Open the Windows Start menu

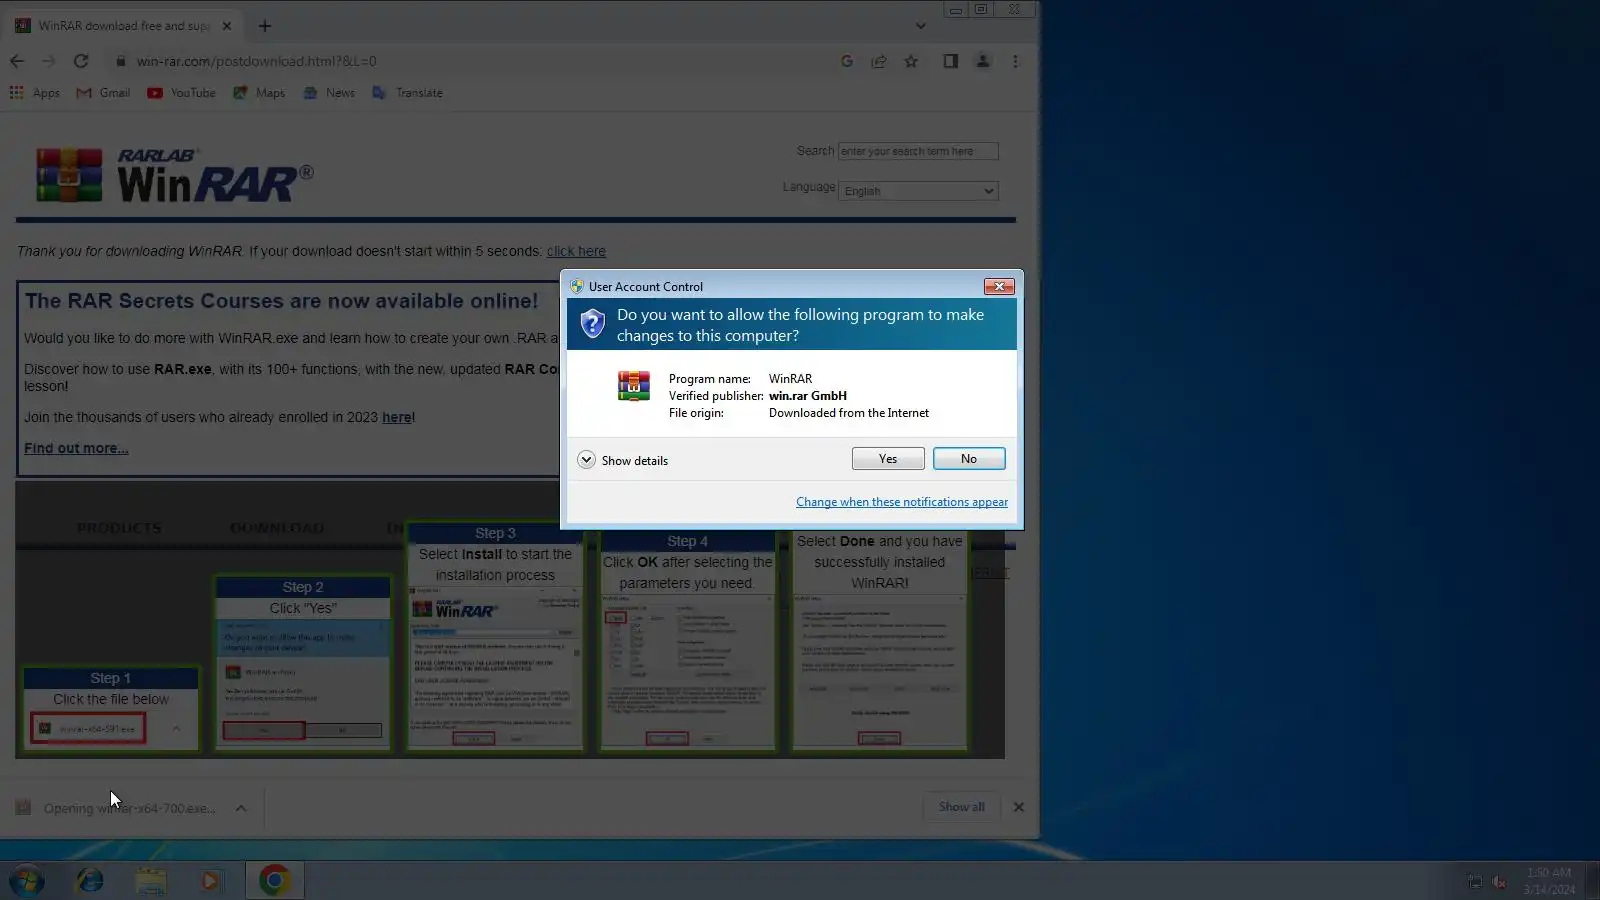pos(27,881)
